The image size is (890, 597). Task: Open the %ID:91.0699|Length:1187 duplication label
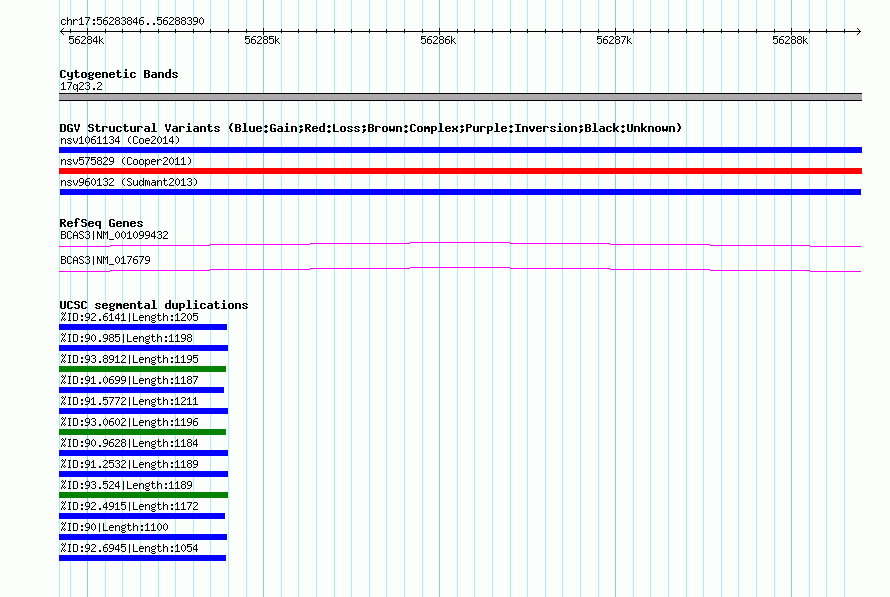[x=129, y=380]
